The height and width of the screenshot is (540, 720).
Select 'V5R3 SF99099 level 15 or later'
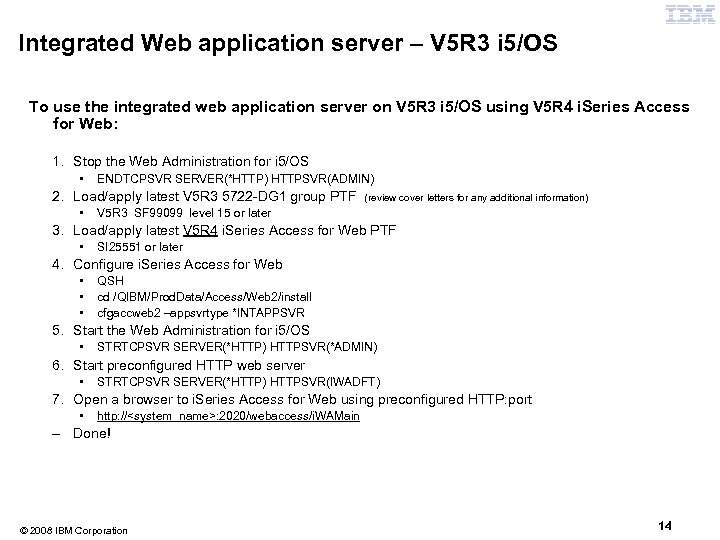tap(184, 213)
